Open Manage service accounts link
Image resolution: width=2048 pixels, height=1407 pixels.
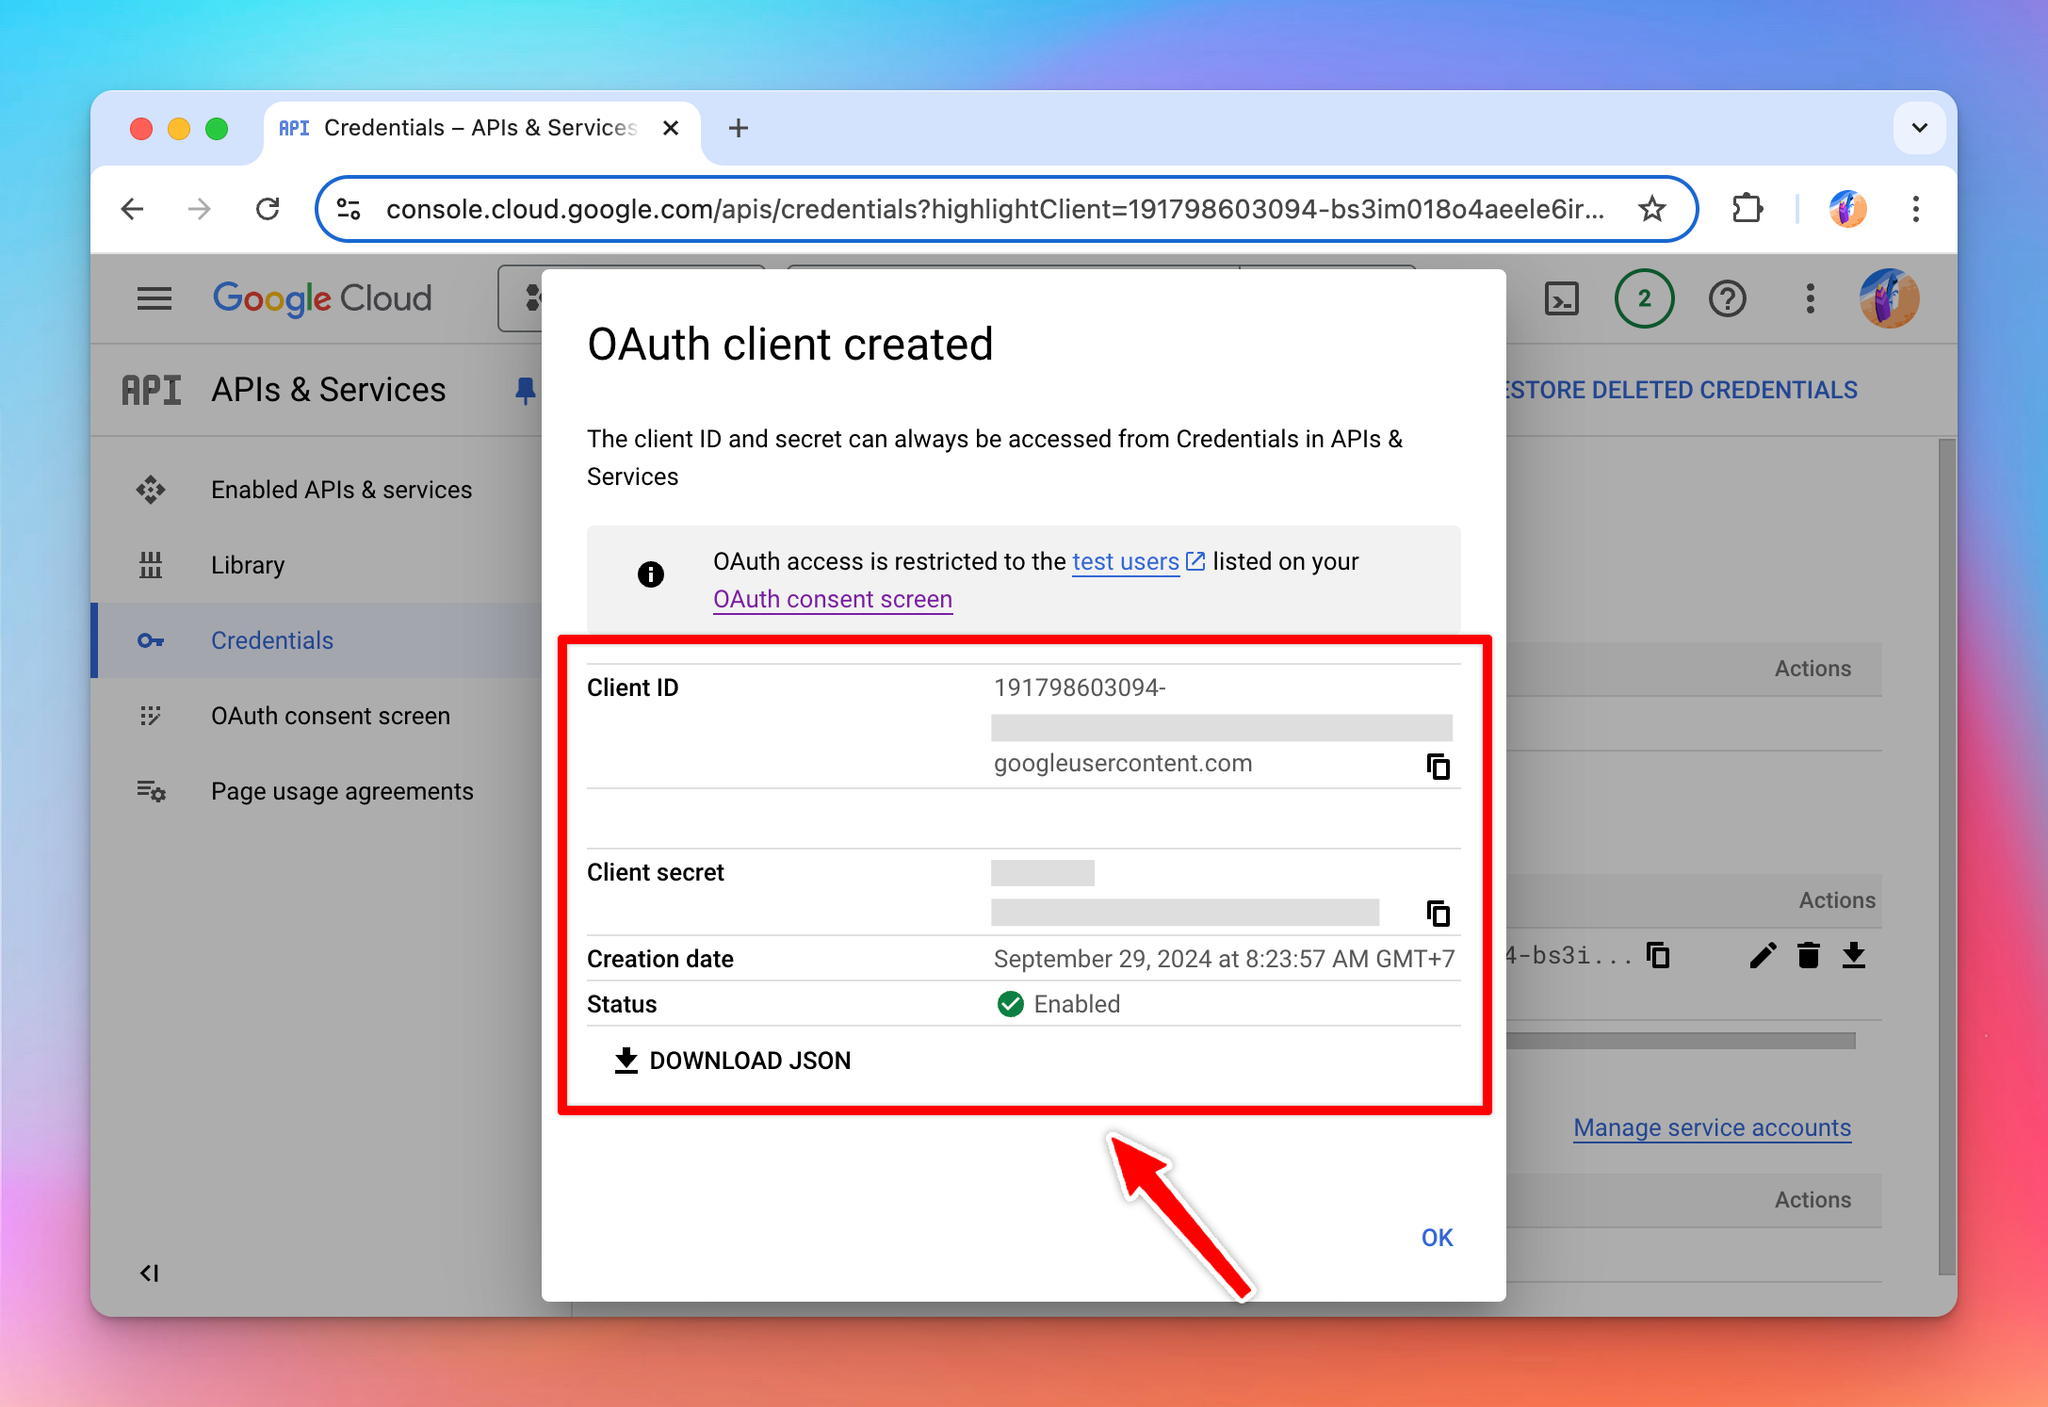tap(1712, 1128)
